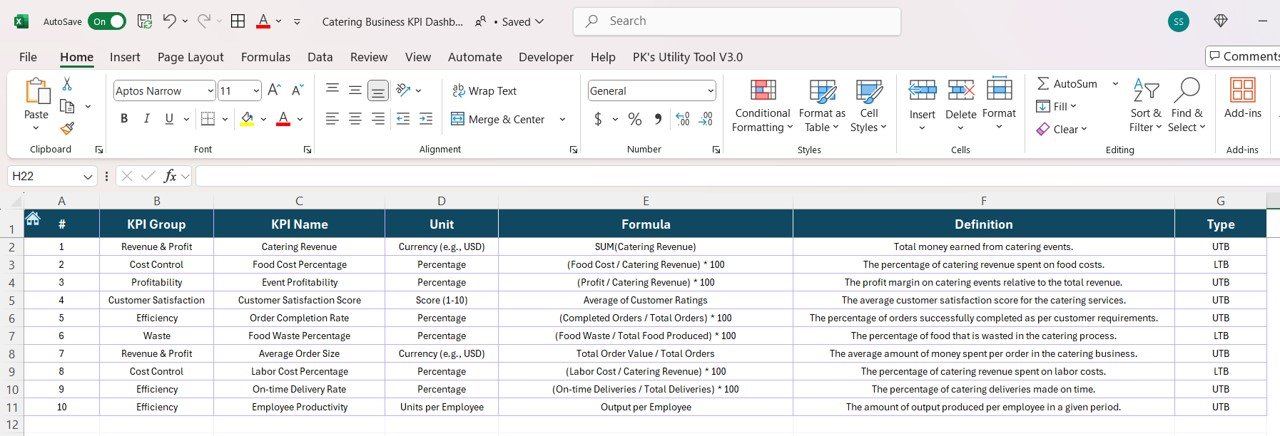Increase indent in Alignment group
This screenshot has height=436, width=1280.
click(426, 119)
